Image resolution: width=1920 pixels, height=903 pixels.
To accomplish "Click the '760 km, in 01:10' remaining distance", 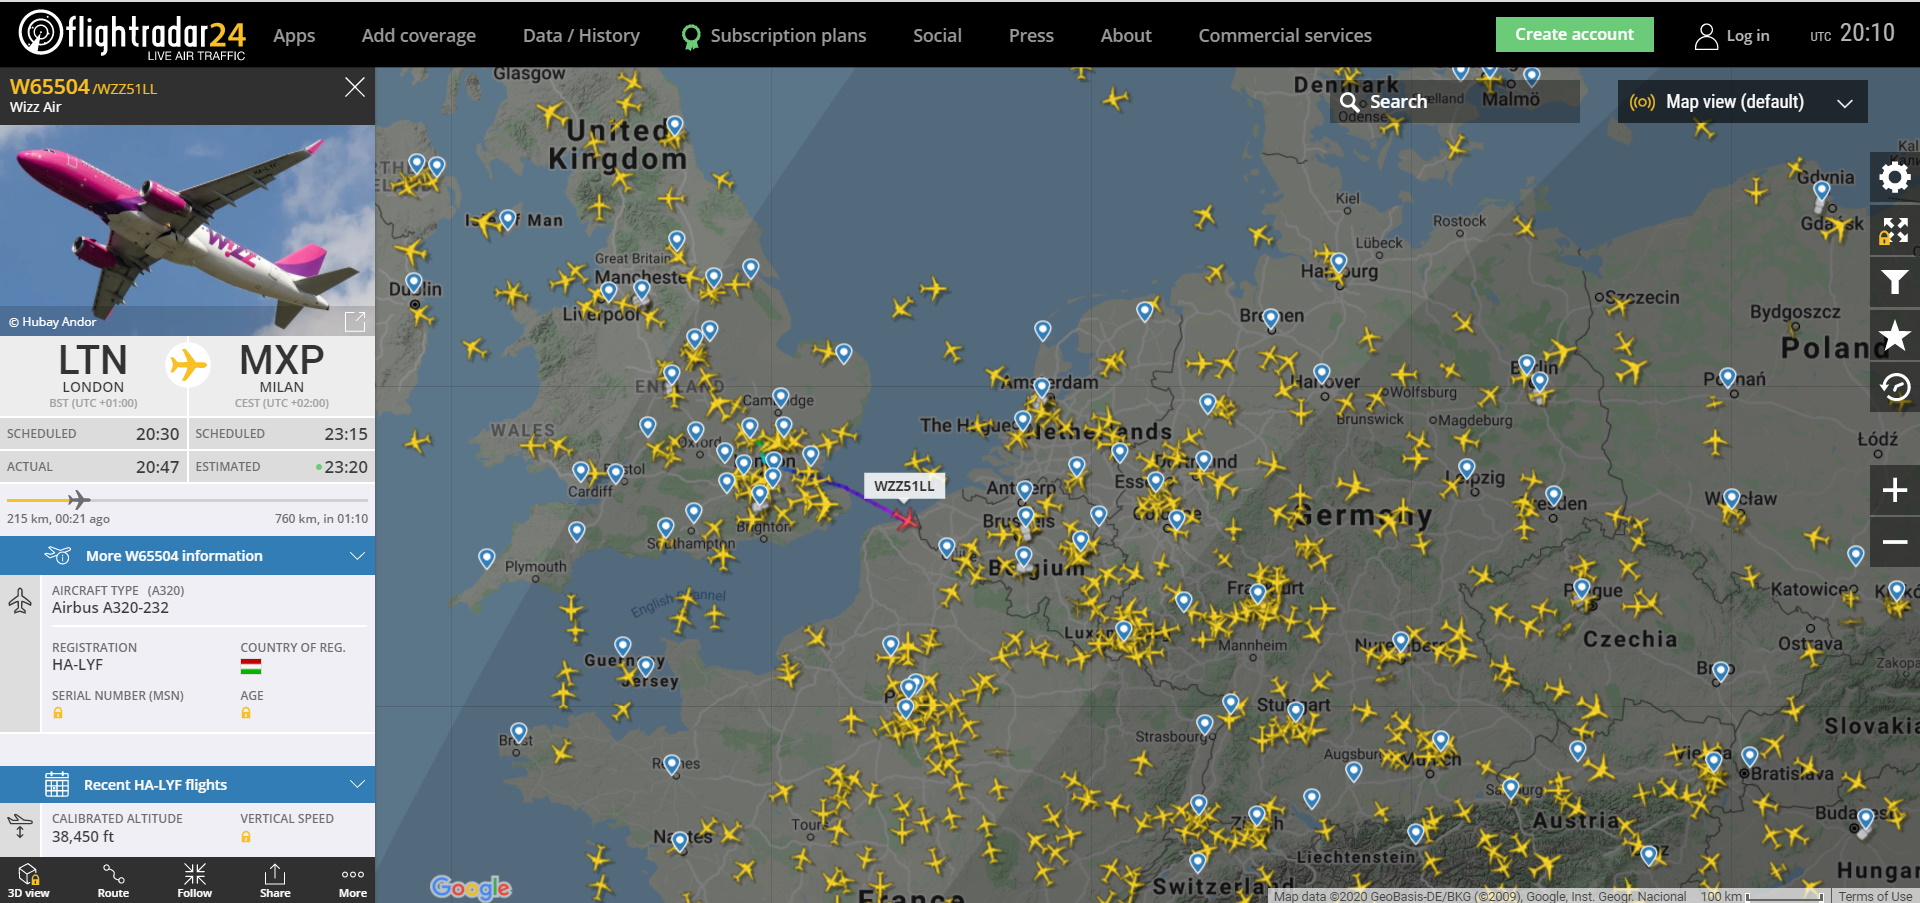I will coord(321,519).
